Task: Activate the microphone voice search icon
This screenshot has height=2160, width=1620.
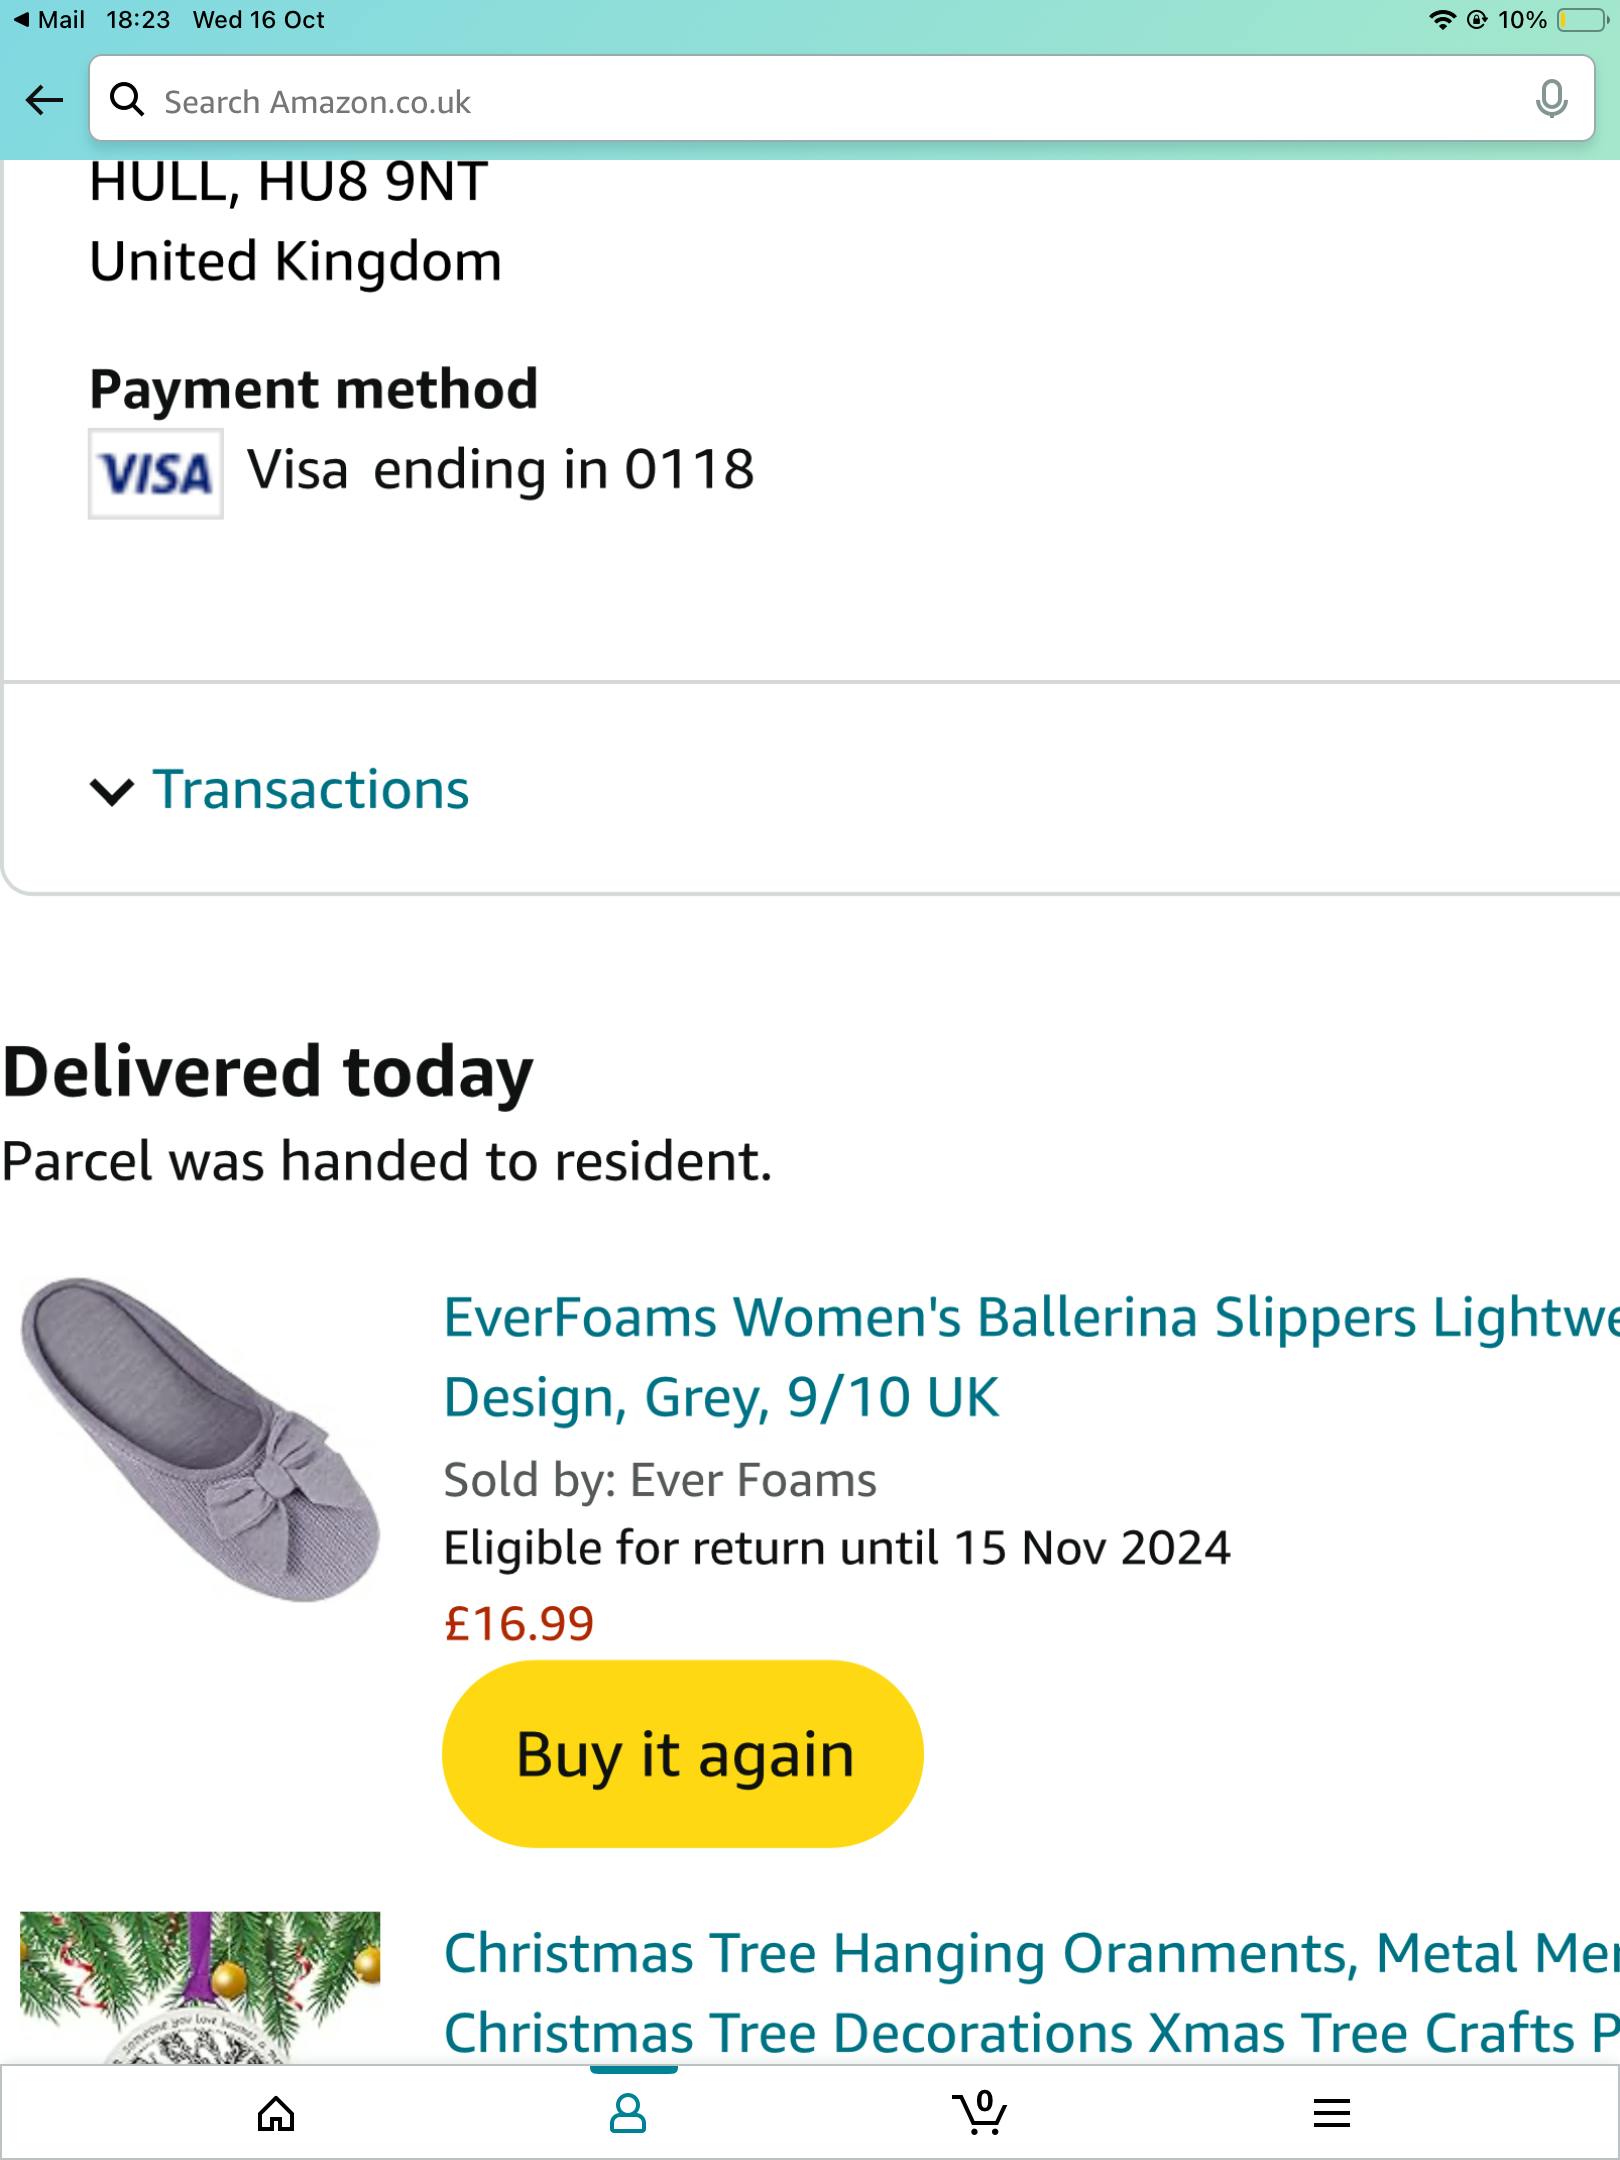Action: pos(1550,100)
